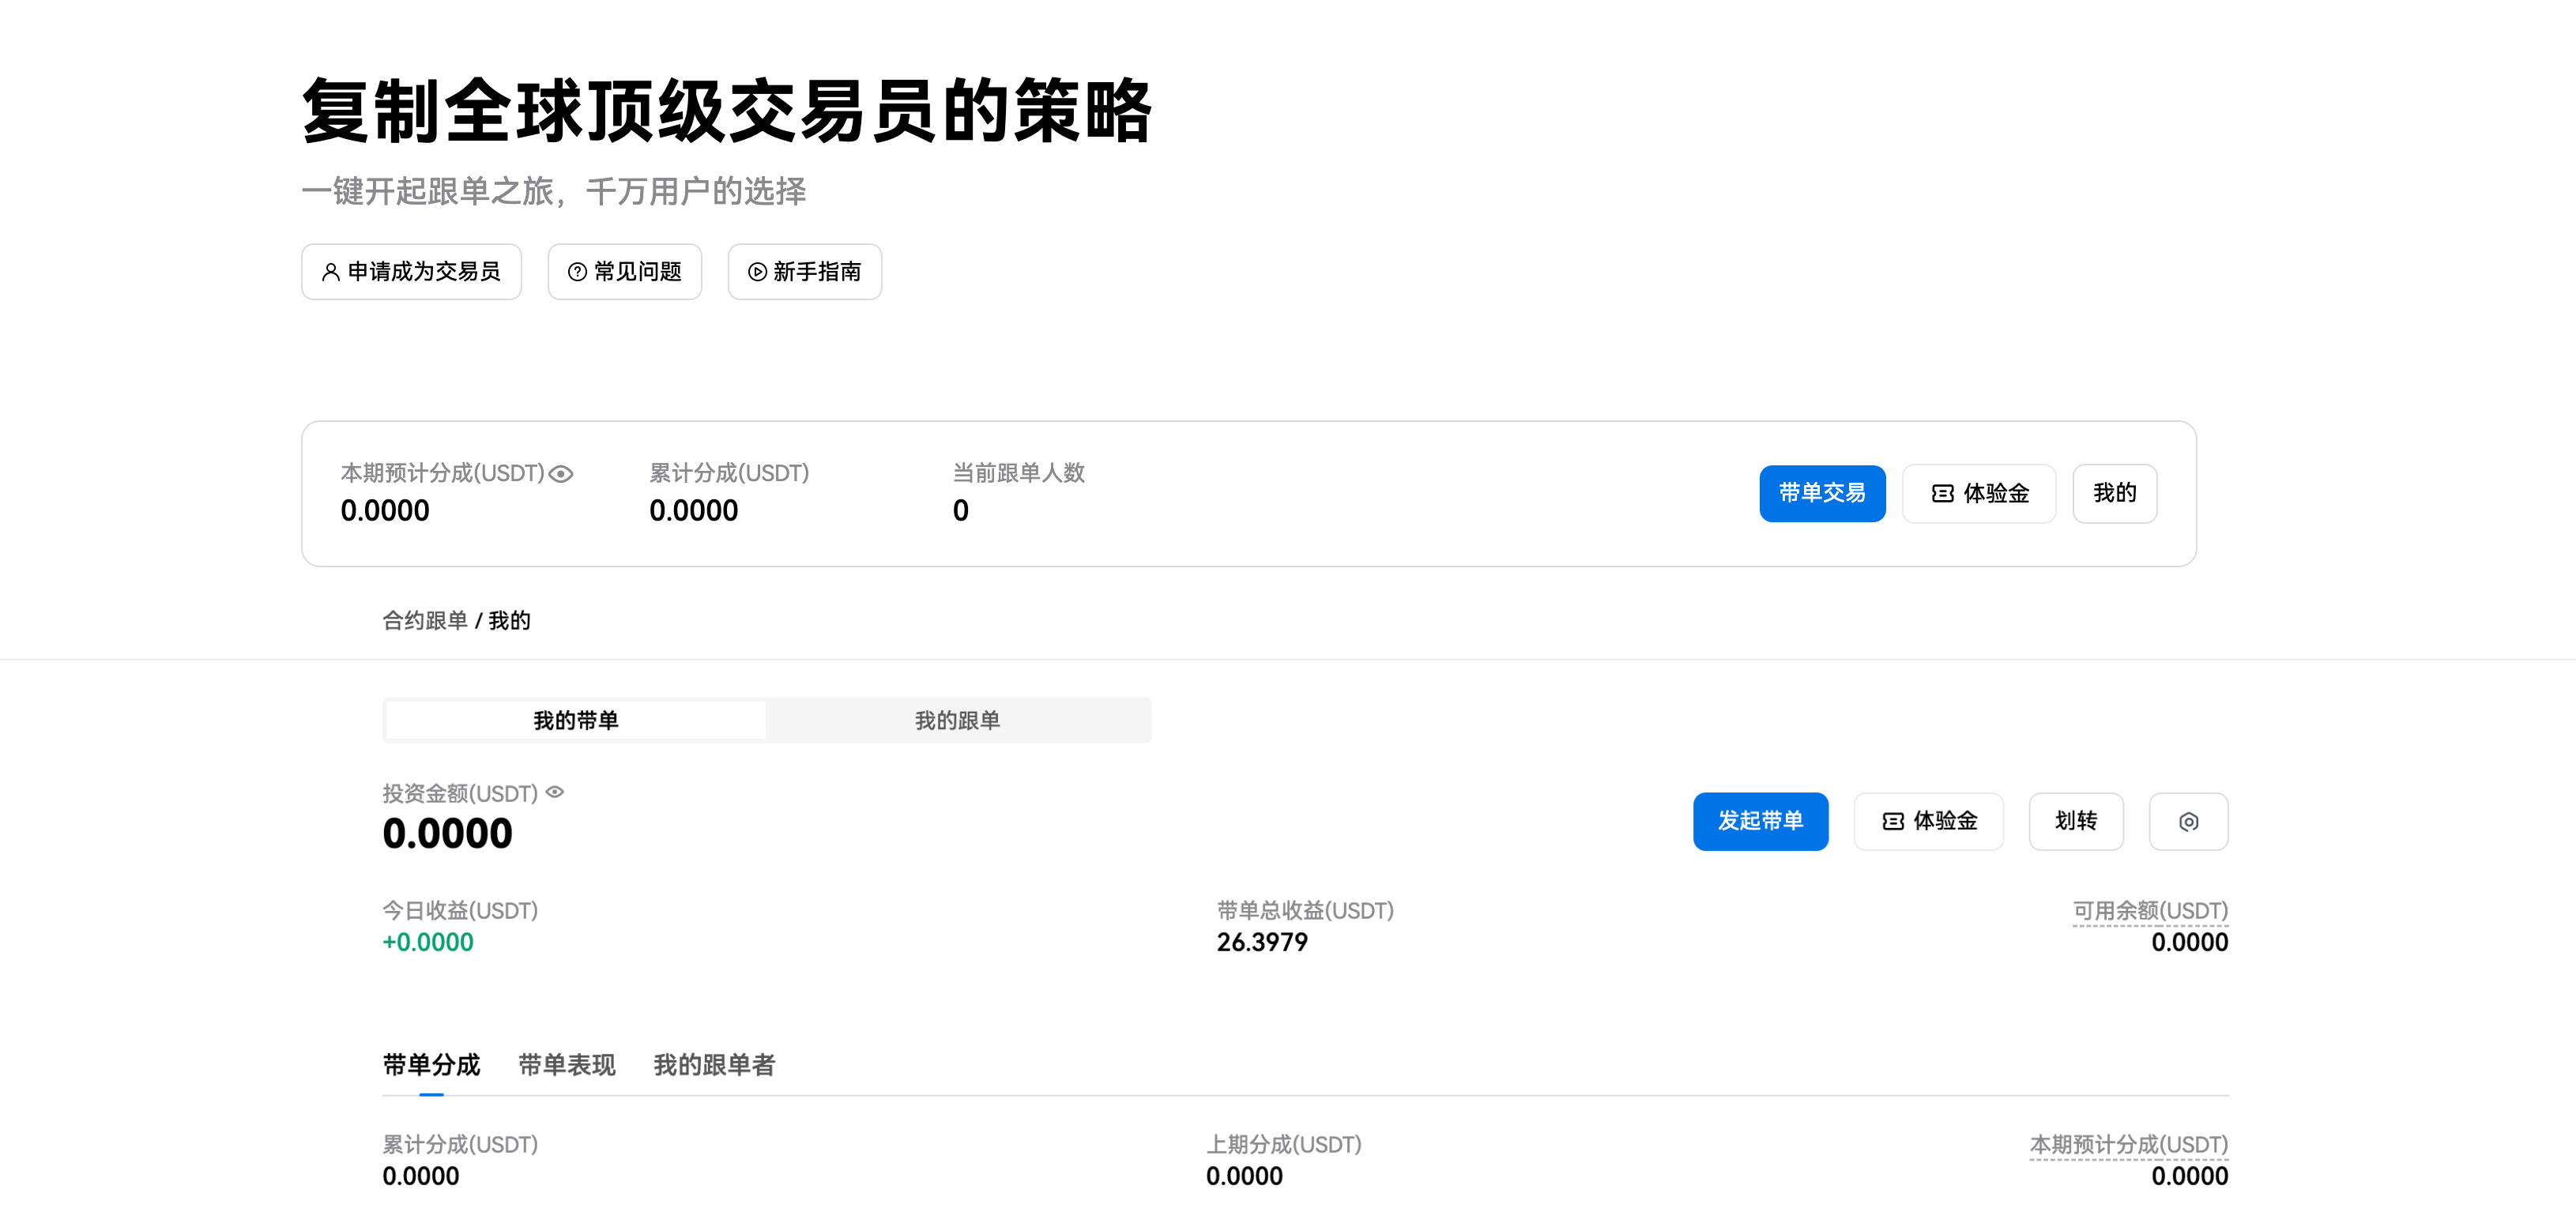Click 体验金 in the top summary card
Image resolution: width=2576 pixels, height=1223 pixels.
click(1978, 493)
